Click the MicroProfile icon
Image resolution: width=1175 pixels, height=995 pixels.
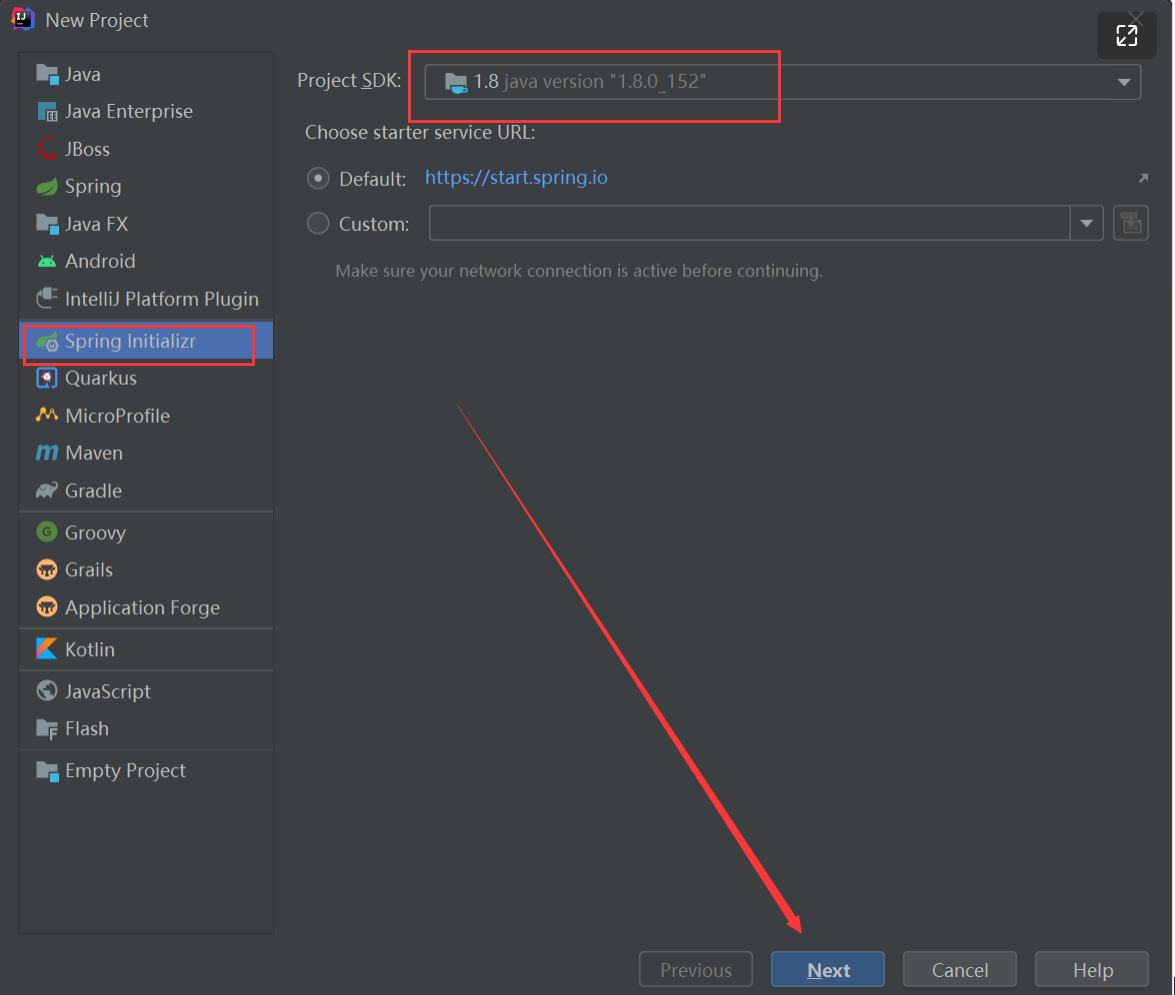click(47, 415)
